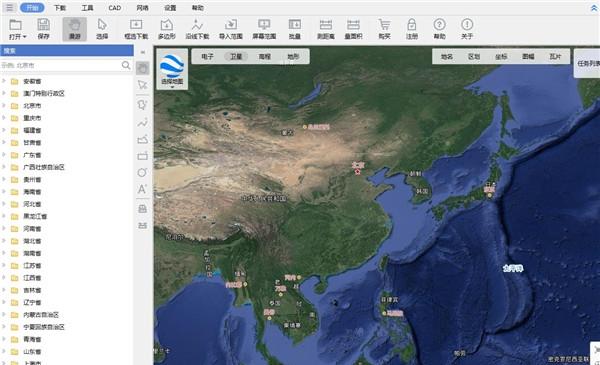Viewport: 600px width, 365px height.
Task: Toggle 图幅 map sheet overlay
Action: point(528,56)
